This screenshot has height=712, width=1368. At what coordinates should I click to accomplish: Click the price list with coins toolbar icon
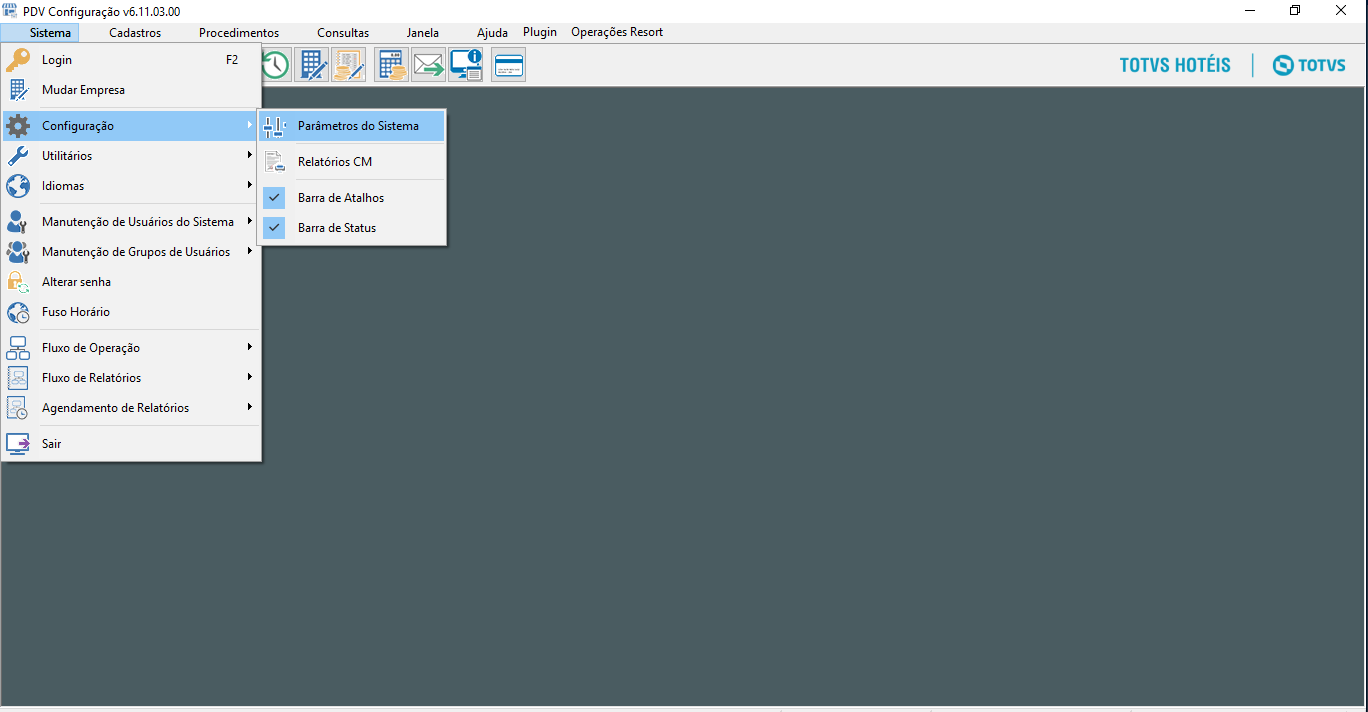coord(349,65)
